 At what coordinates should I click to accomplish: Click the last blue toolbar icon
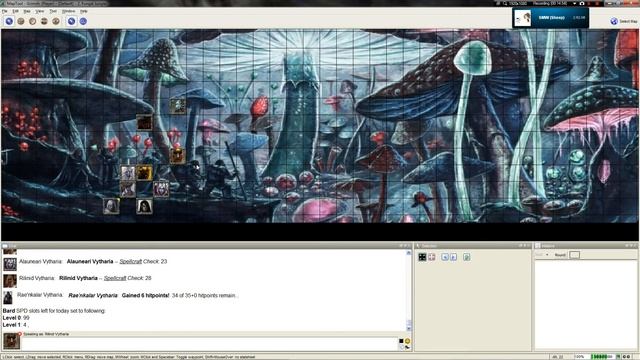click(83, 21)
